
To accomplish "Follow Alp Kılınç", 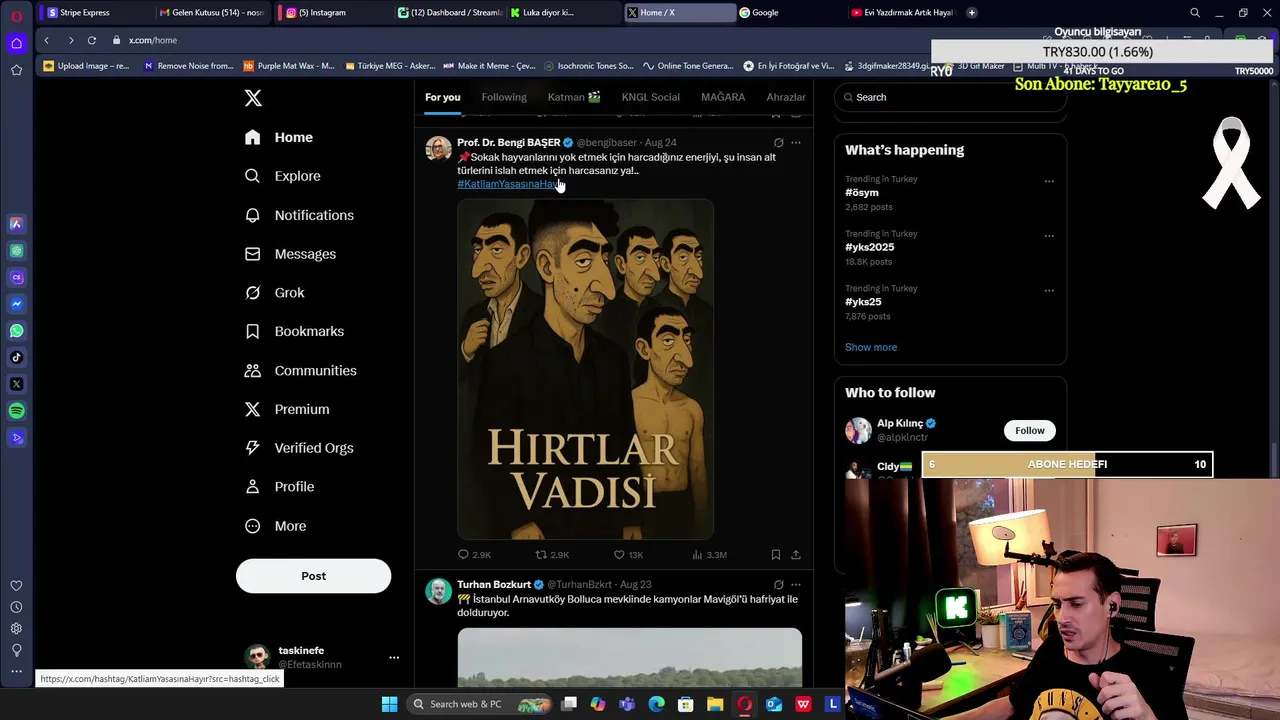I will click(1029, 431).
